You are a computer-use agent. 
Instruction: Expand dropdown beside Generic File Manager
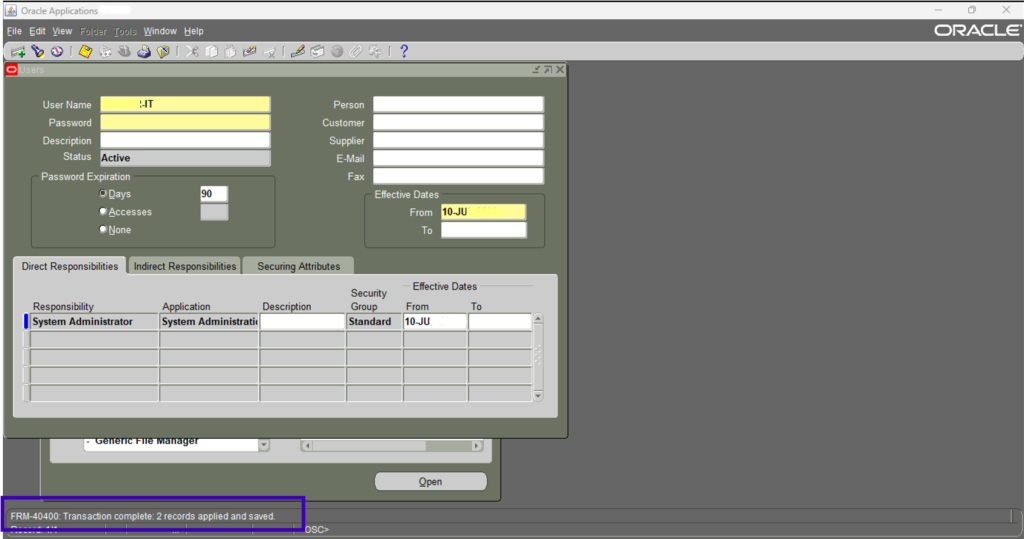(x=264, y=445)
